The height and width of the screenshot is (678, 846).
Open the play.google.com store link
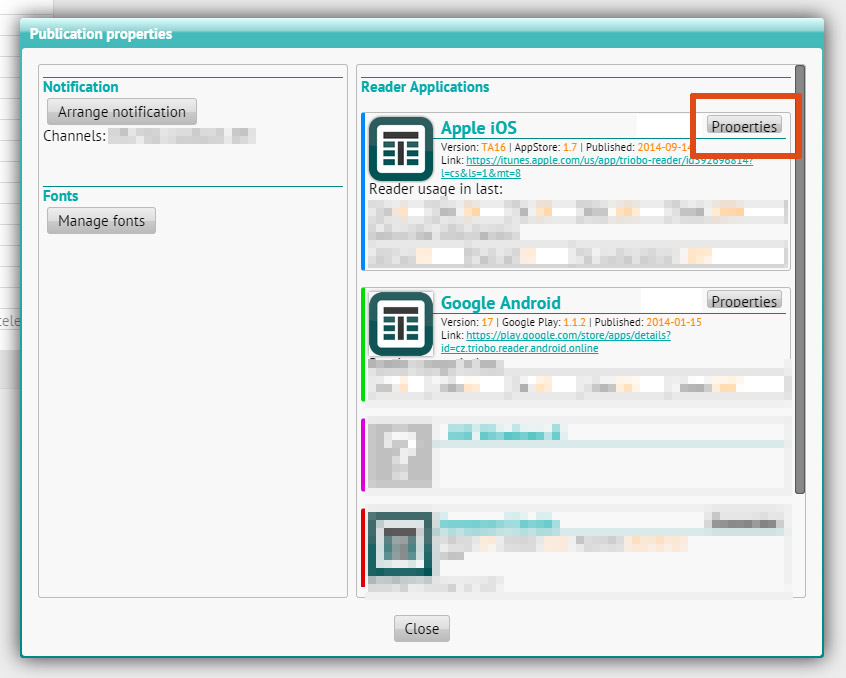pyautogui.click(x=567, y=336)
